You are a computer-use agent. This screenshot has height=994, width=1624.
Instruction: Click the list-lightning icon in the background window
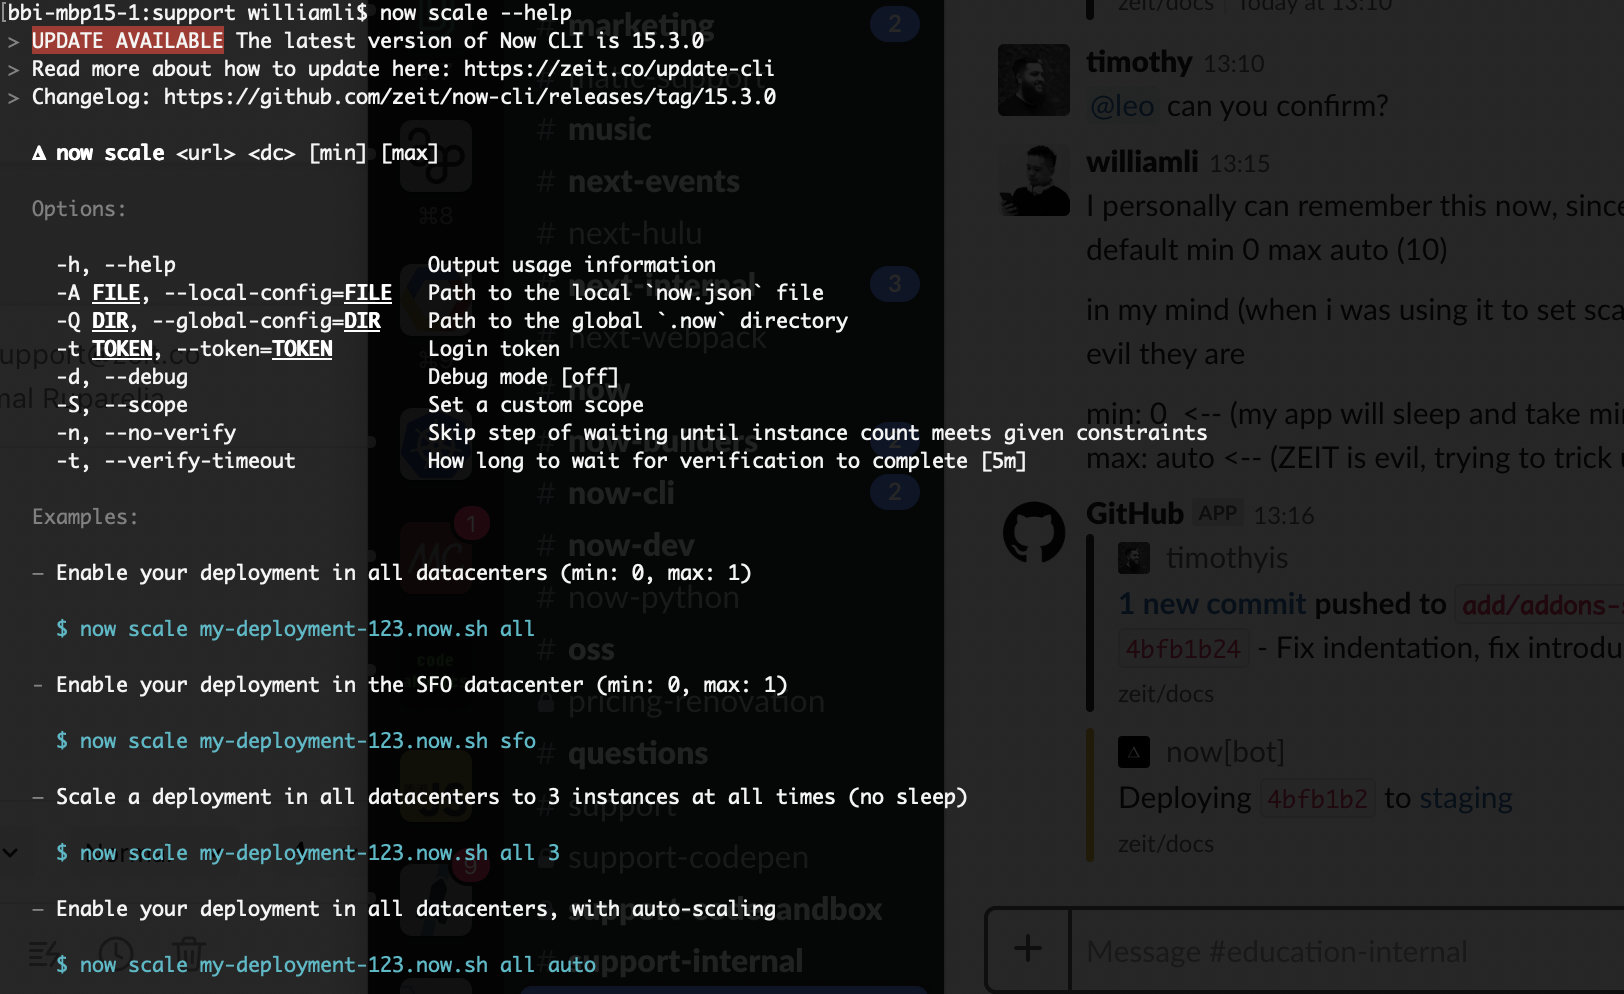click(44, 954)
